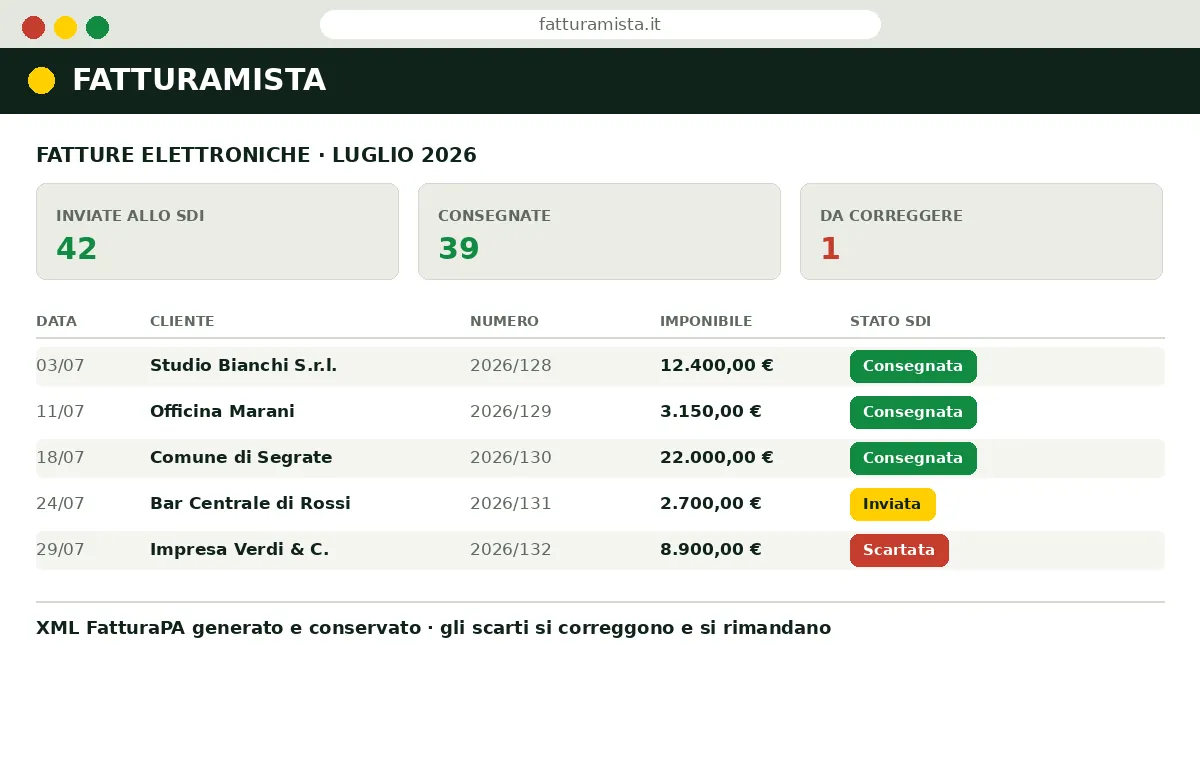Image resolution: width=1200 pixels, height=760 pixels.
Task: Select the Studio Bianchi S.r.l. invoice row
Action: pos(600,366)
